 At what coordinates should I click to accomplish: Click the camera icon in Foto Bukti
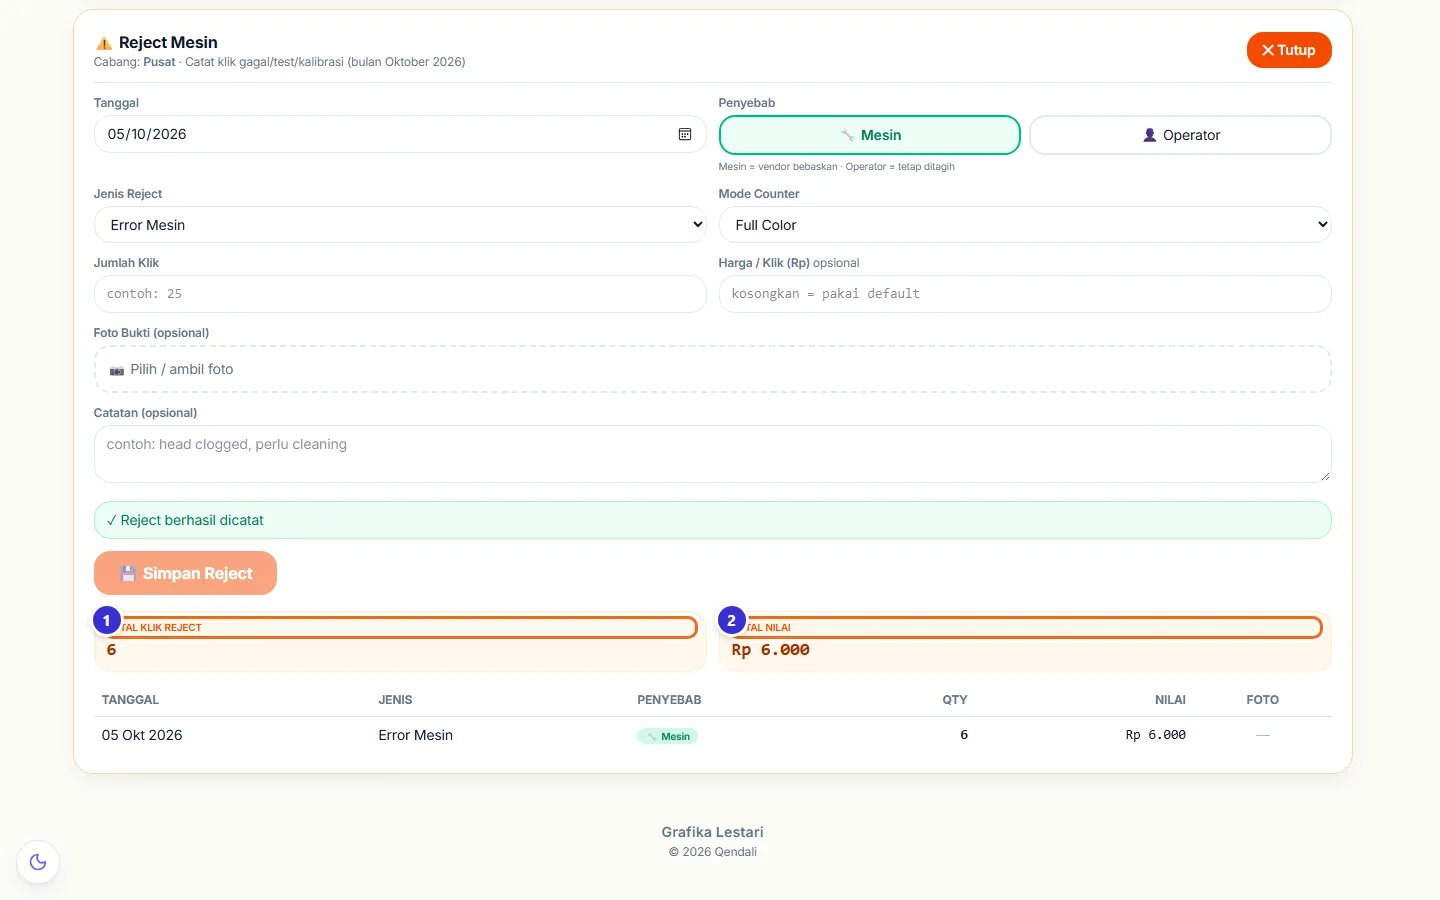click(117, 370)
